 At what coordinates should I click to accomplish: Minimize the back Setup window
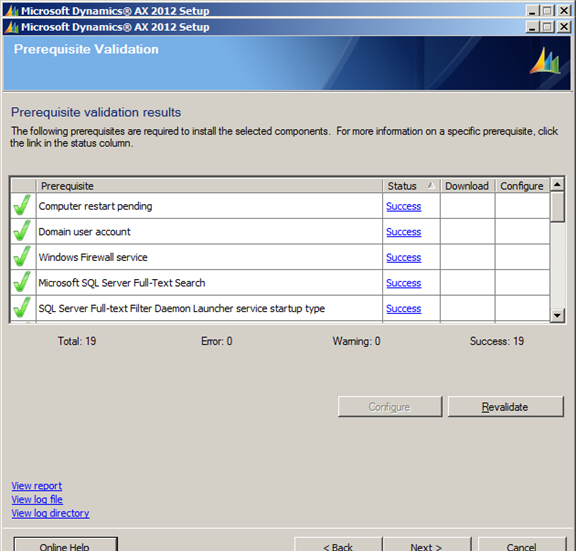click(x=532, y=11)
